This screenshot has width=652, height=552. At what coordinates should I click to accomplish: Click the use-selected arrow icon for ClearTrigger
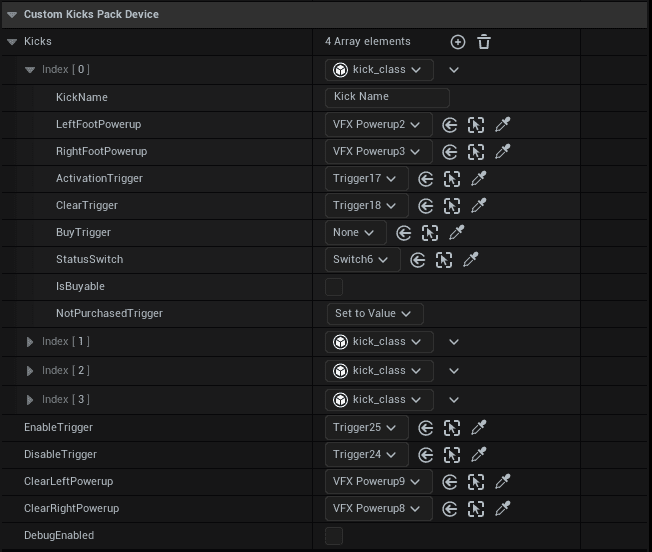(425, 206)
